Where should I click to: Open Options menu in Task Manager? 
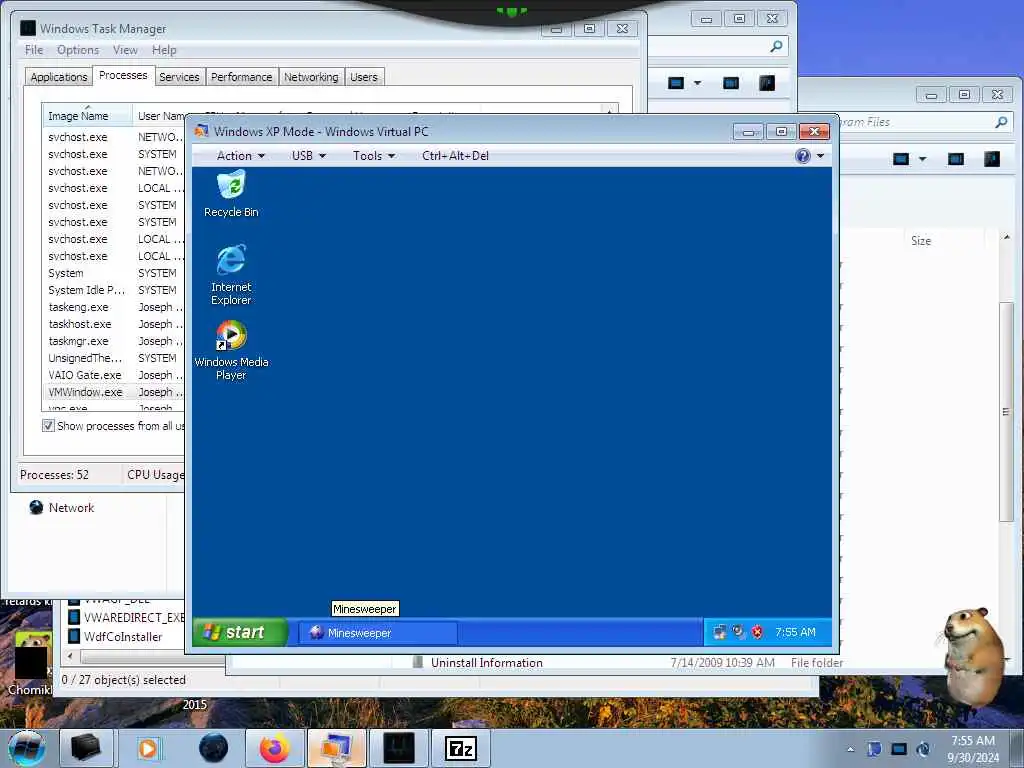click(78, 50)
